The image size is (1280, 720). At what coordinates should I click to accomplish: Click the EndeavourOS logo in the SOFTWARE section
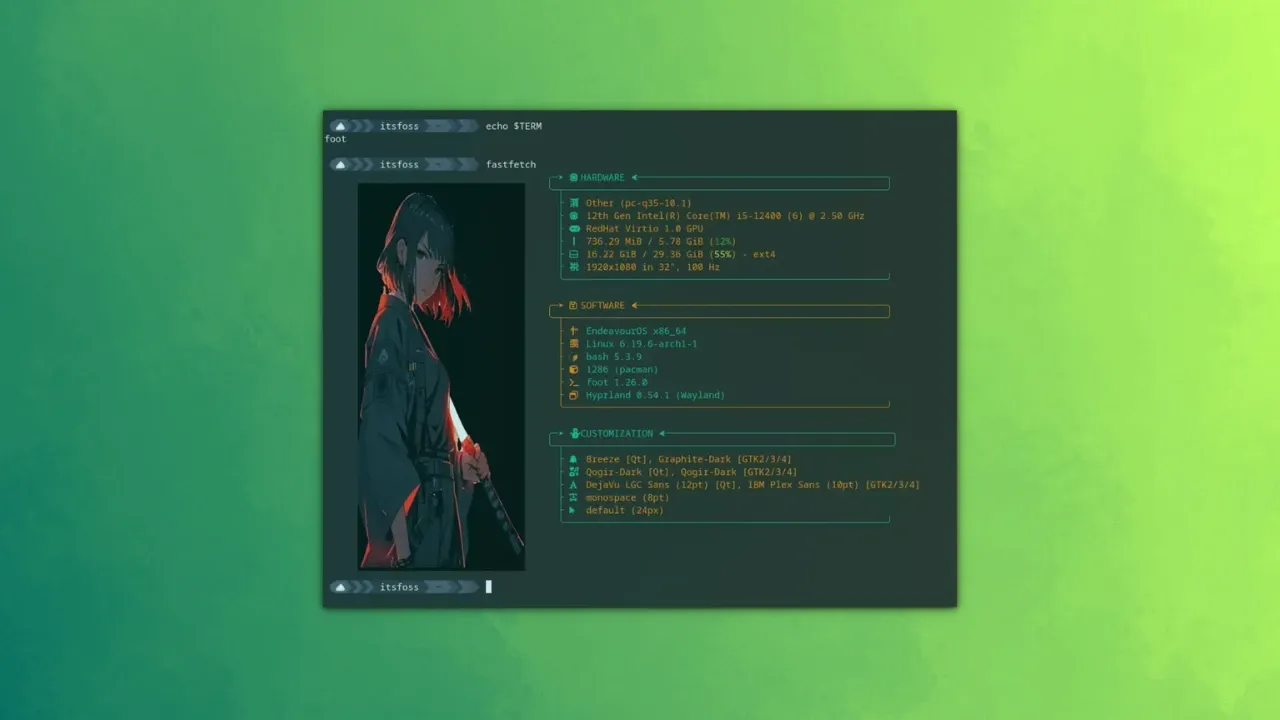tap(573, 330)
